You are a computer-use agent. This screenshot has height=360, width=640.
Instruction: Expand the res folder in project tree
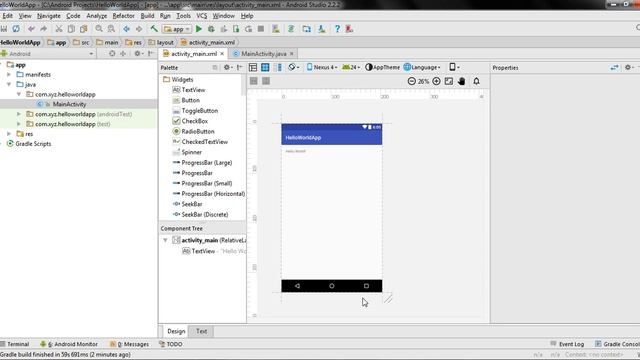pyautogui.click(x=9, y=134)
